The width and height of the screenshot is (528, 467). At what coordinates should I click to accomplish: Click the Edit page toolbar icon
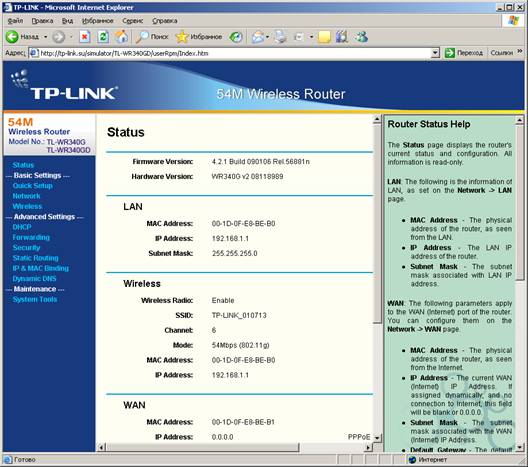coord(299,37)
